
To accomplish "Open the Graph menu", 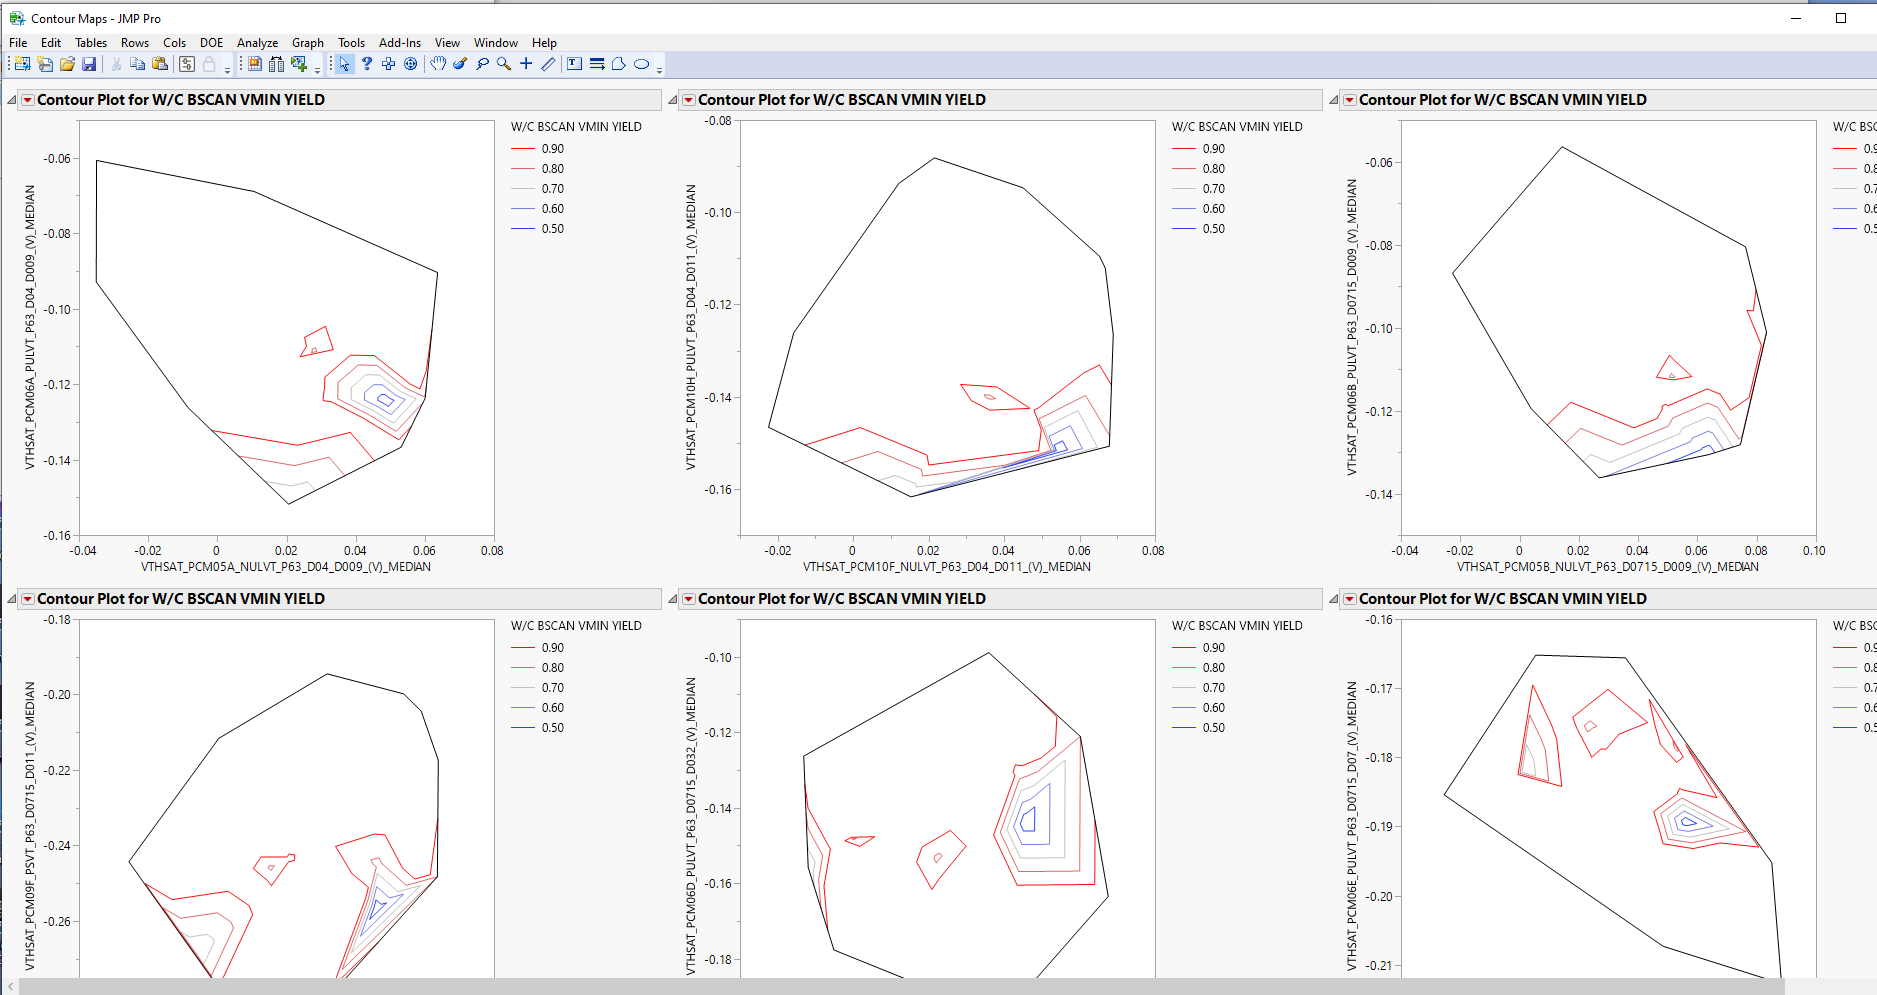I will coord(307,42).
